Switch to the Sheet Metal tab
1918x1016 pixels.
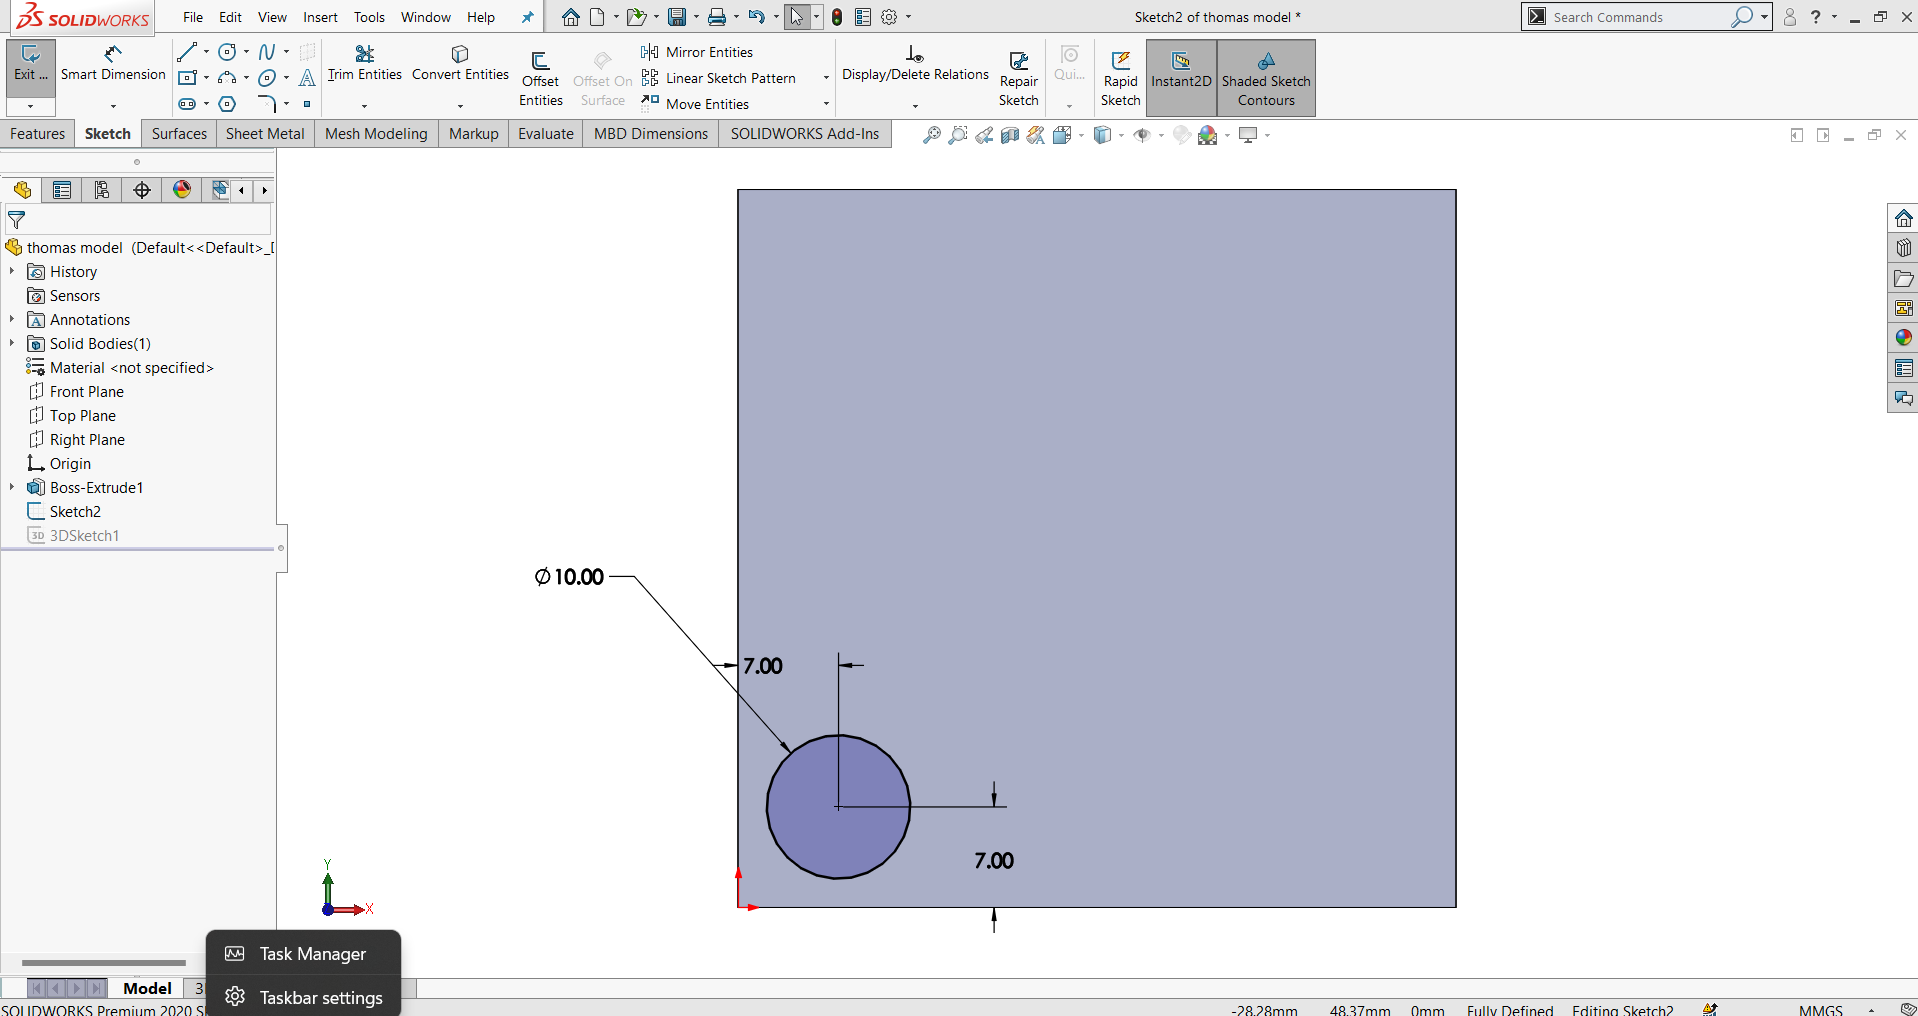265,134
